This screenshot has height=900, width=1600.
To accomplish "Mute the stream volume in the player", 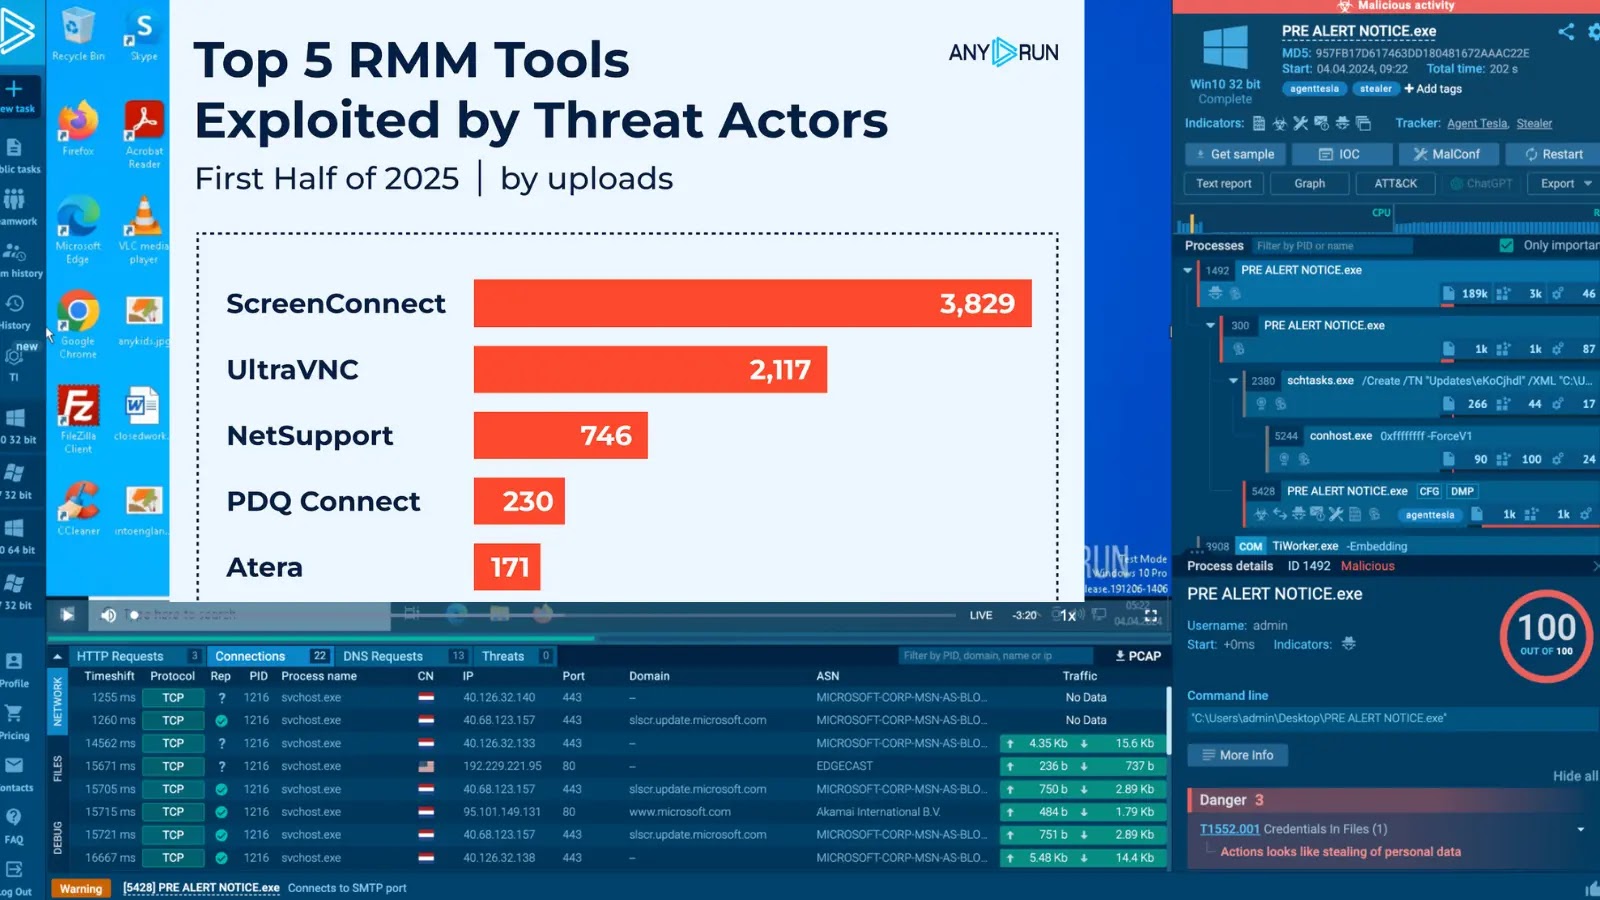I will point(107,615).
